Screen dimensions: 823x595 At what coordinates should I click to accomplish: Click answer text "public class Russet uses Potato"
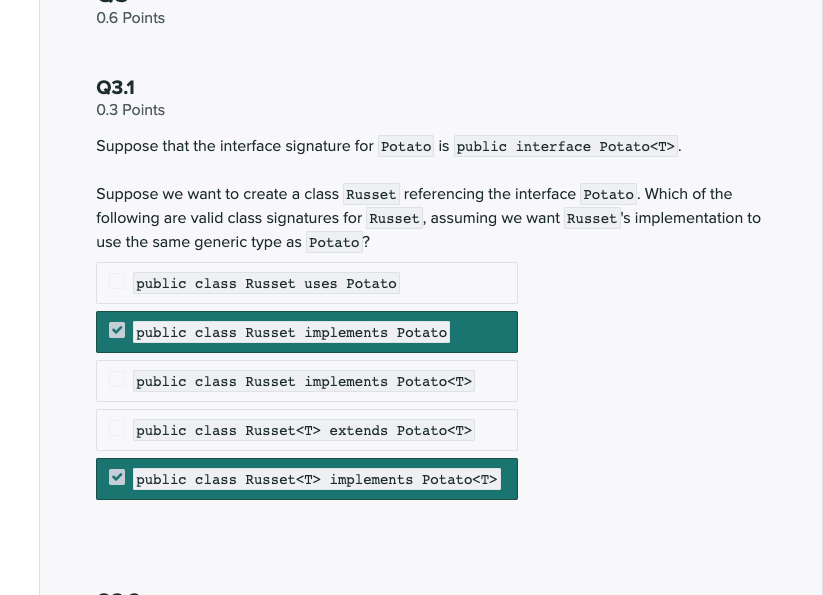tap(266, 284)
